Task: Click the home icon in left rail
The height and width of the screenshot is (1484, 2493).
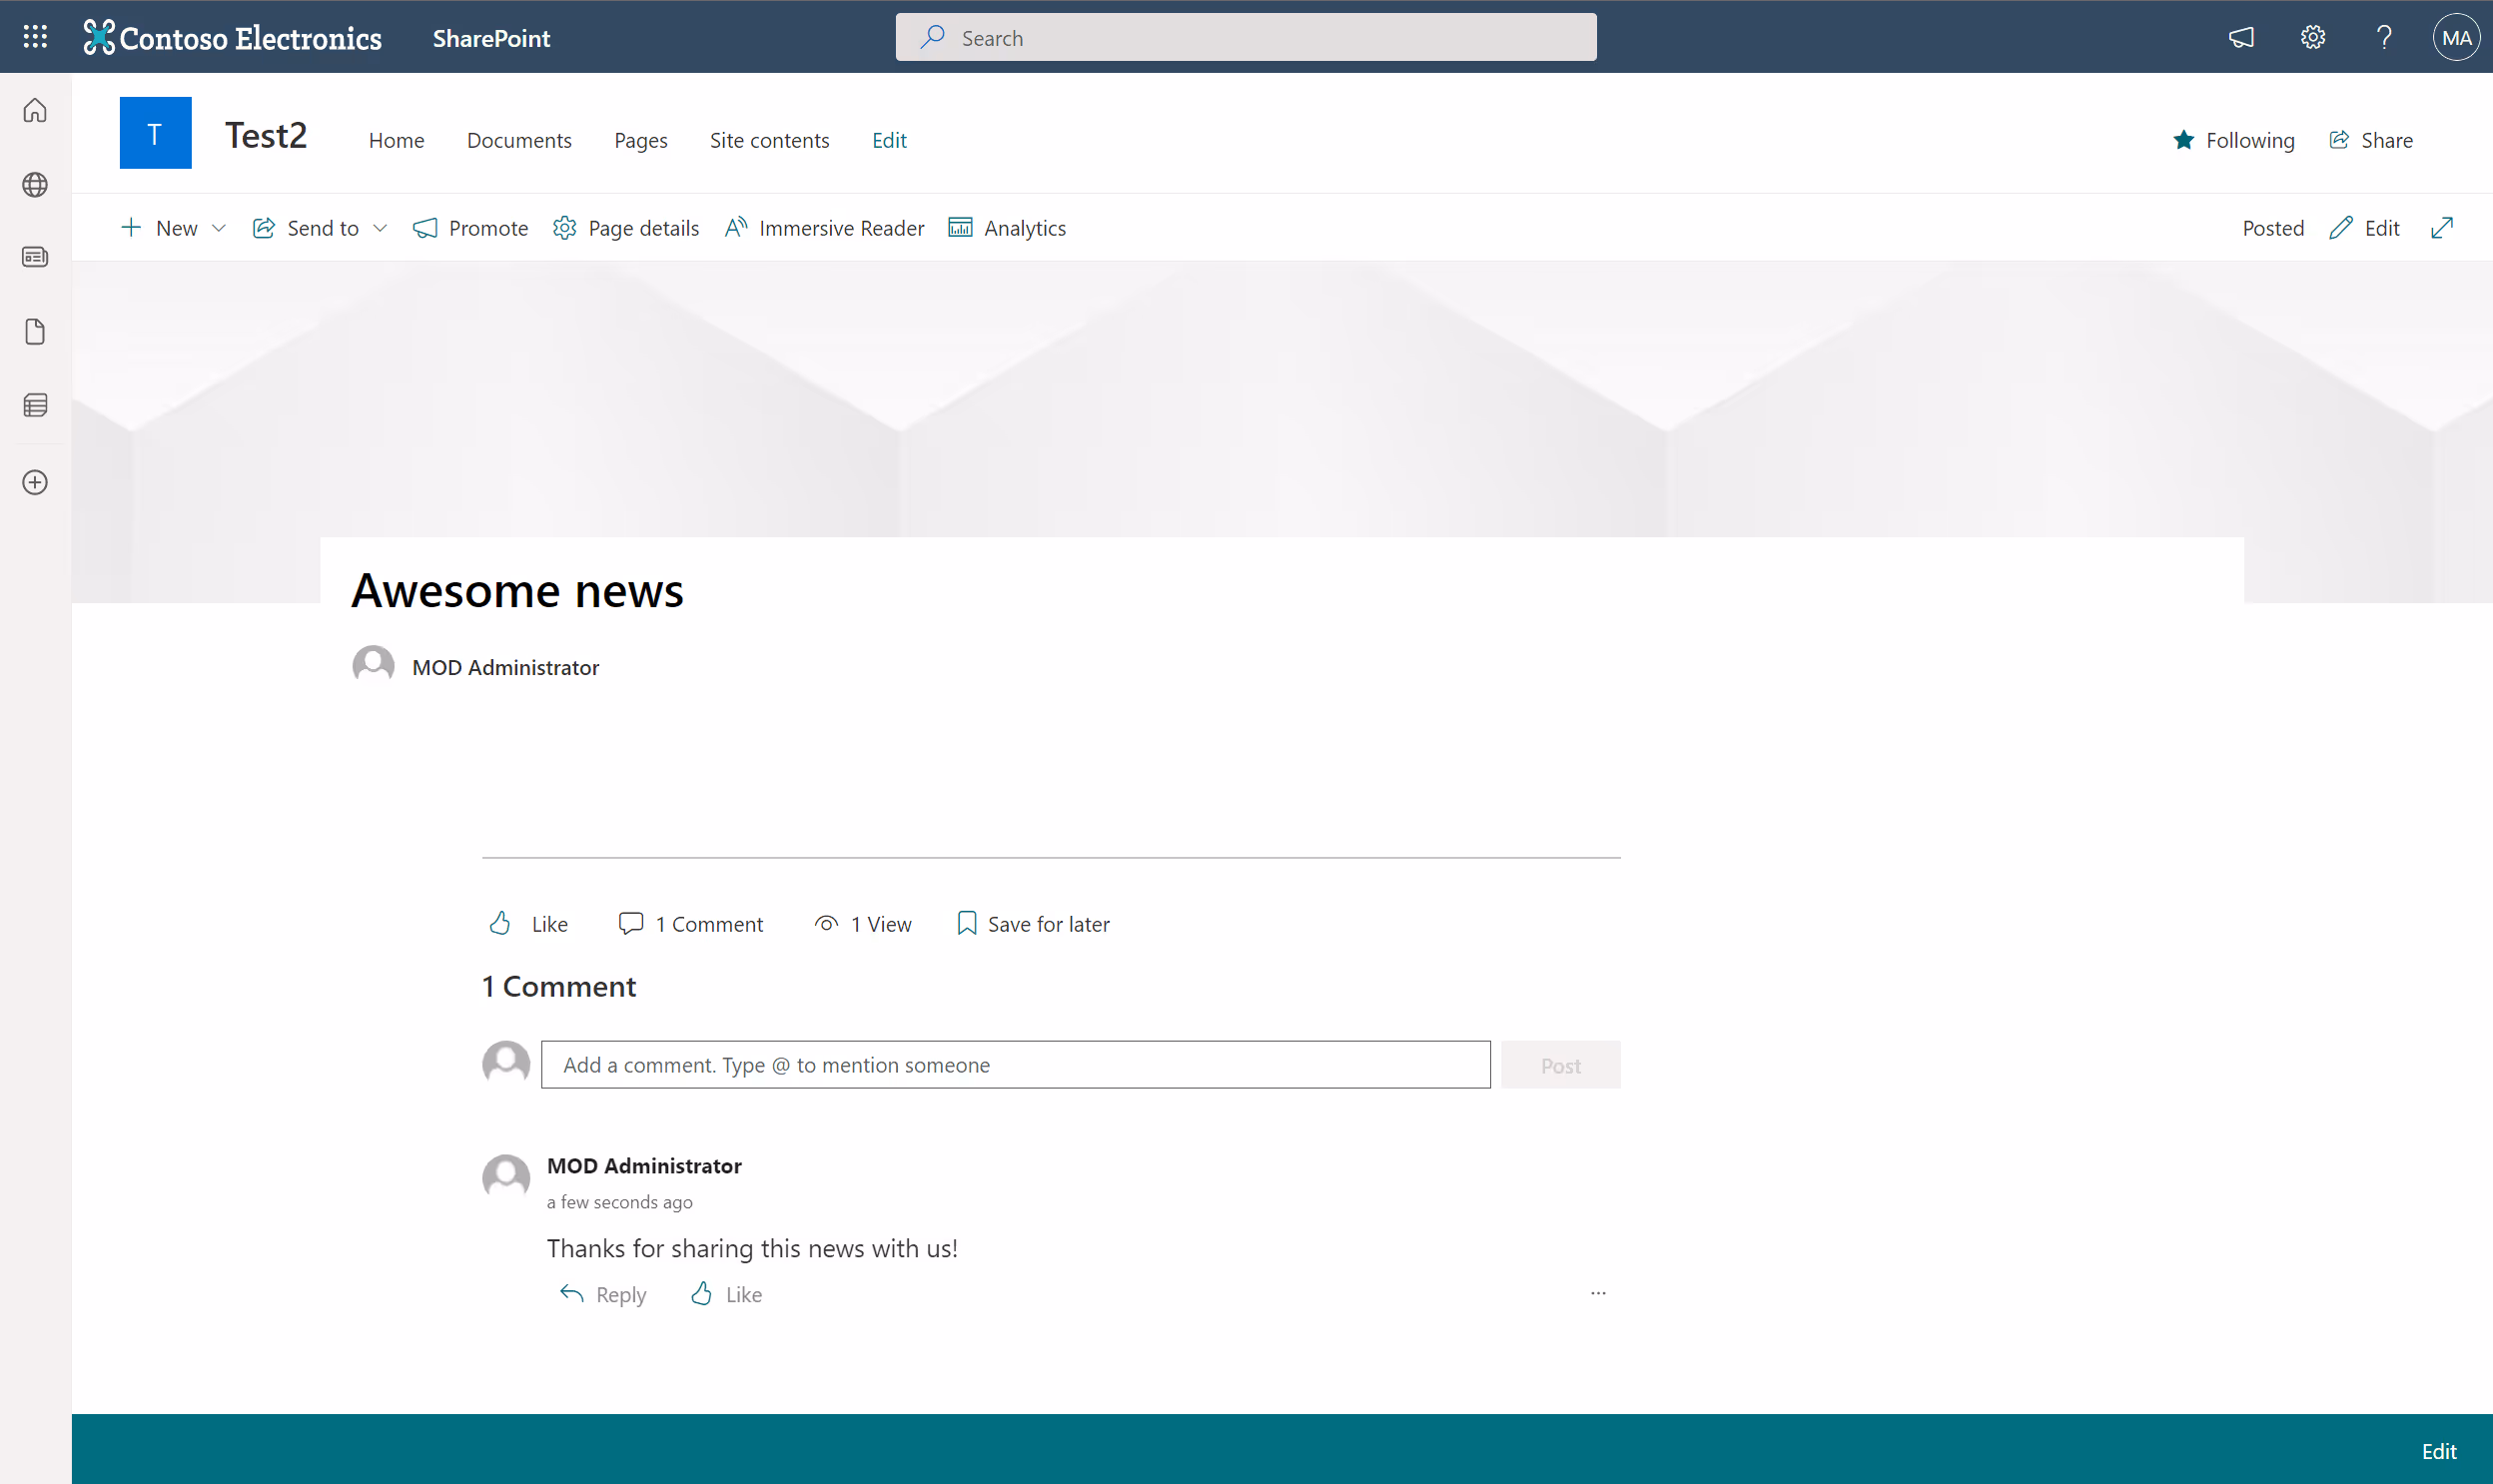Action: (x=35, y=110)
